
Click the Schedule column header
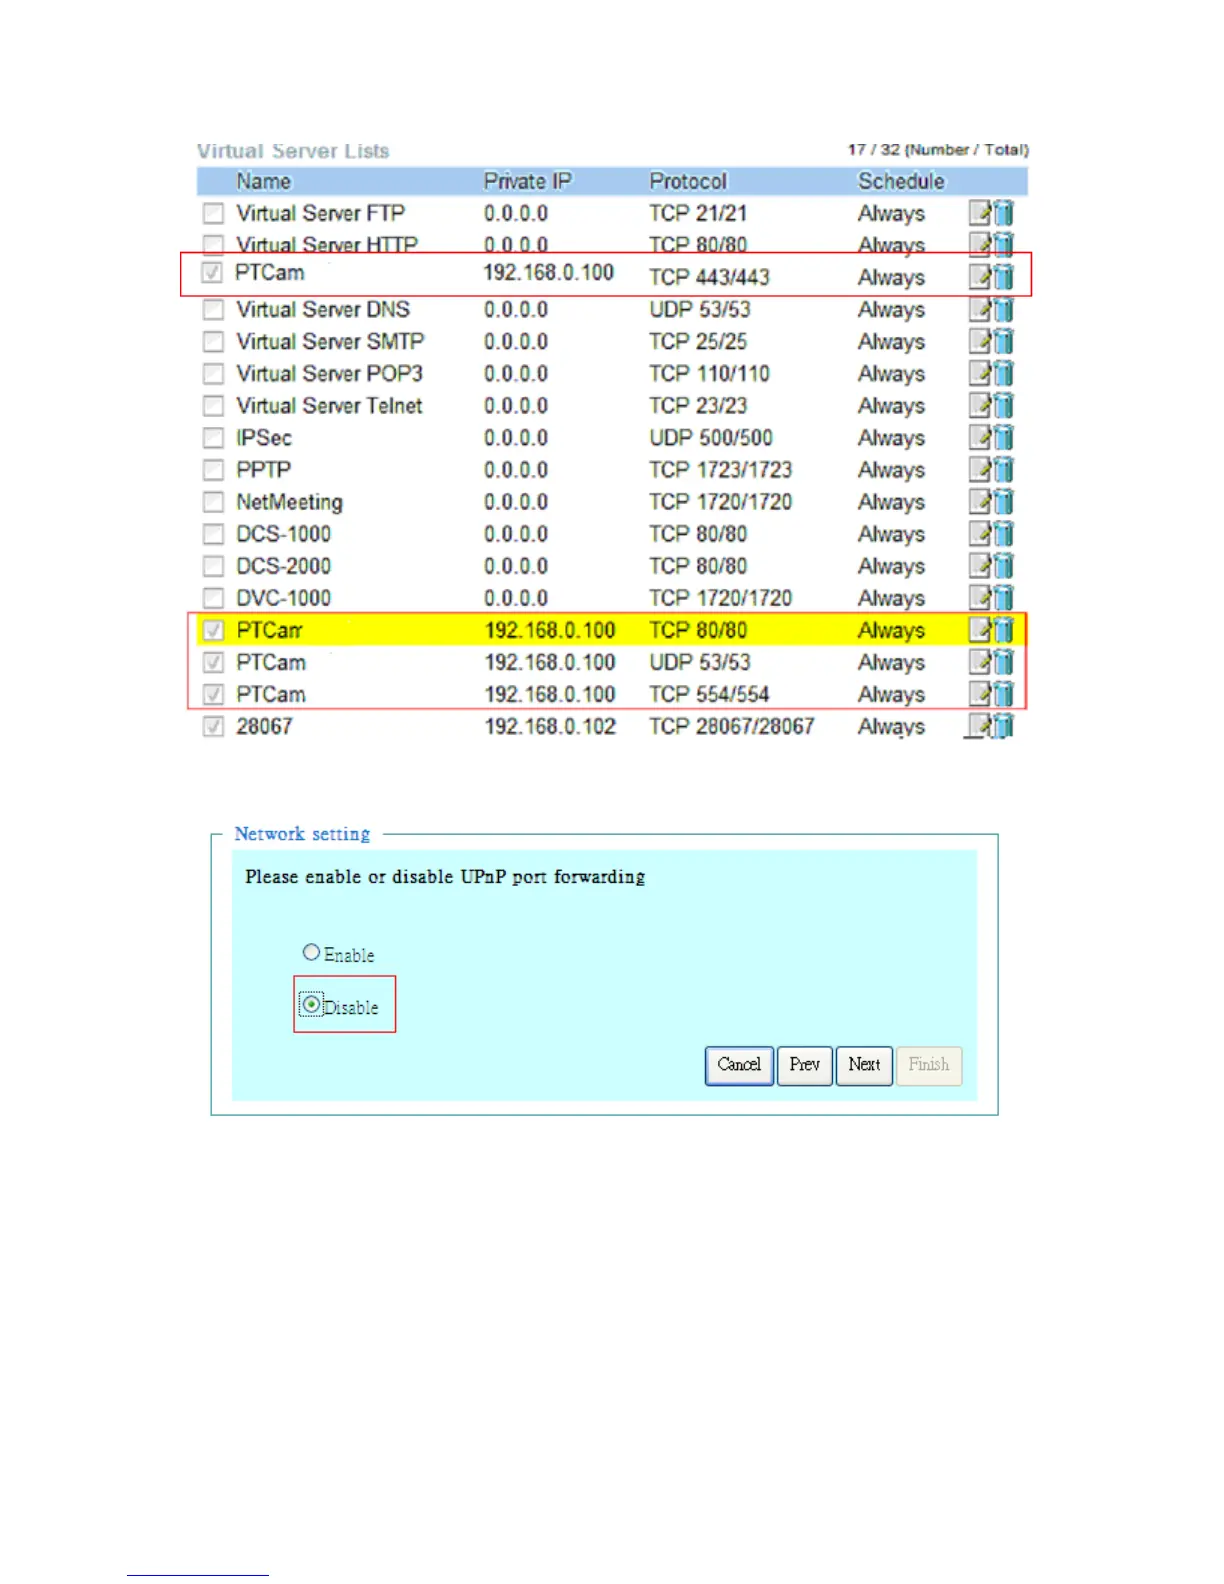(901, 181)
